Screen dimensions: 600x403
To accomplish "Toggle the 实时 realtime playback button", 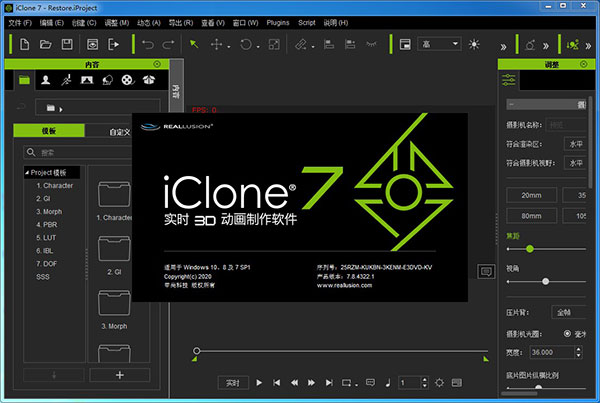I will point(231,382).
